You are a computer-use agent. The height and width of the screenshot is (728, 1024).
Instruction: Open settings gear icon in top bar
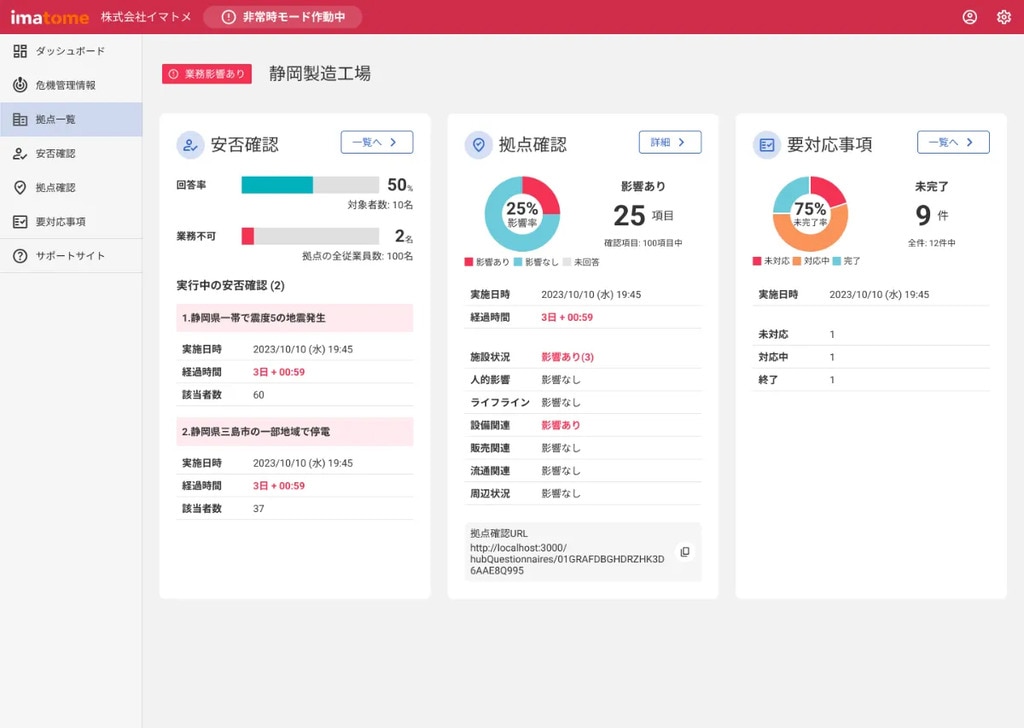(x=1004, y=17)
